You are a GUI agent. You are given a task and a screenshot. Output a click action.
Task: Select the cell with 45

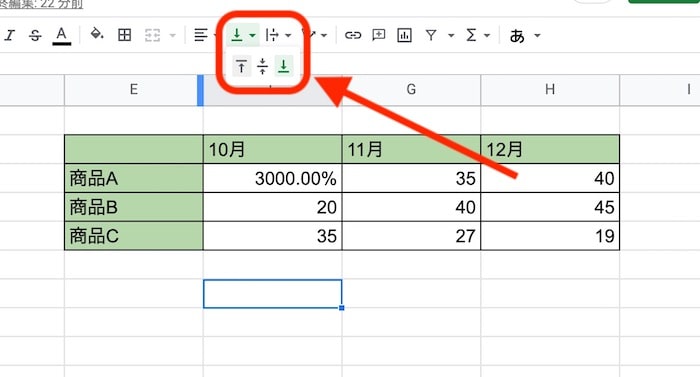[x=550, y=207]
